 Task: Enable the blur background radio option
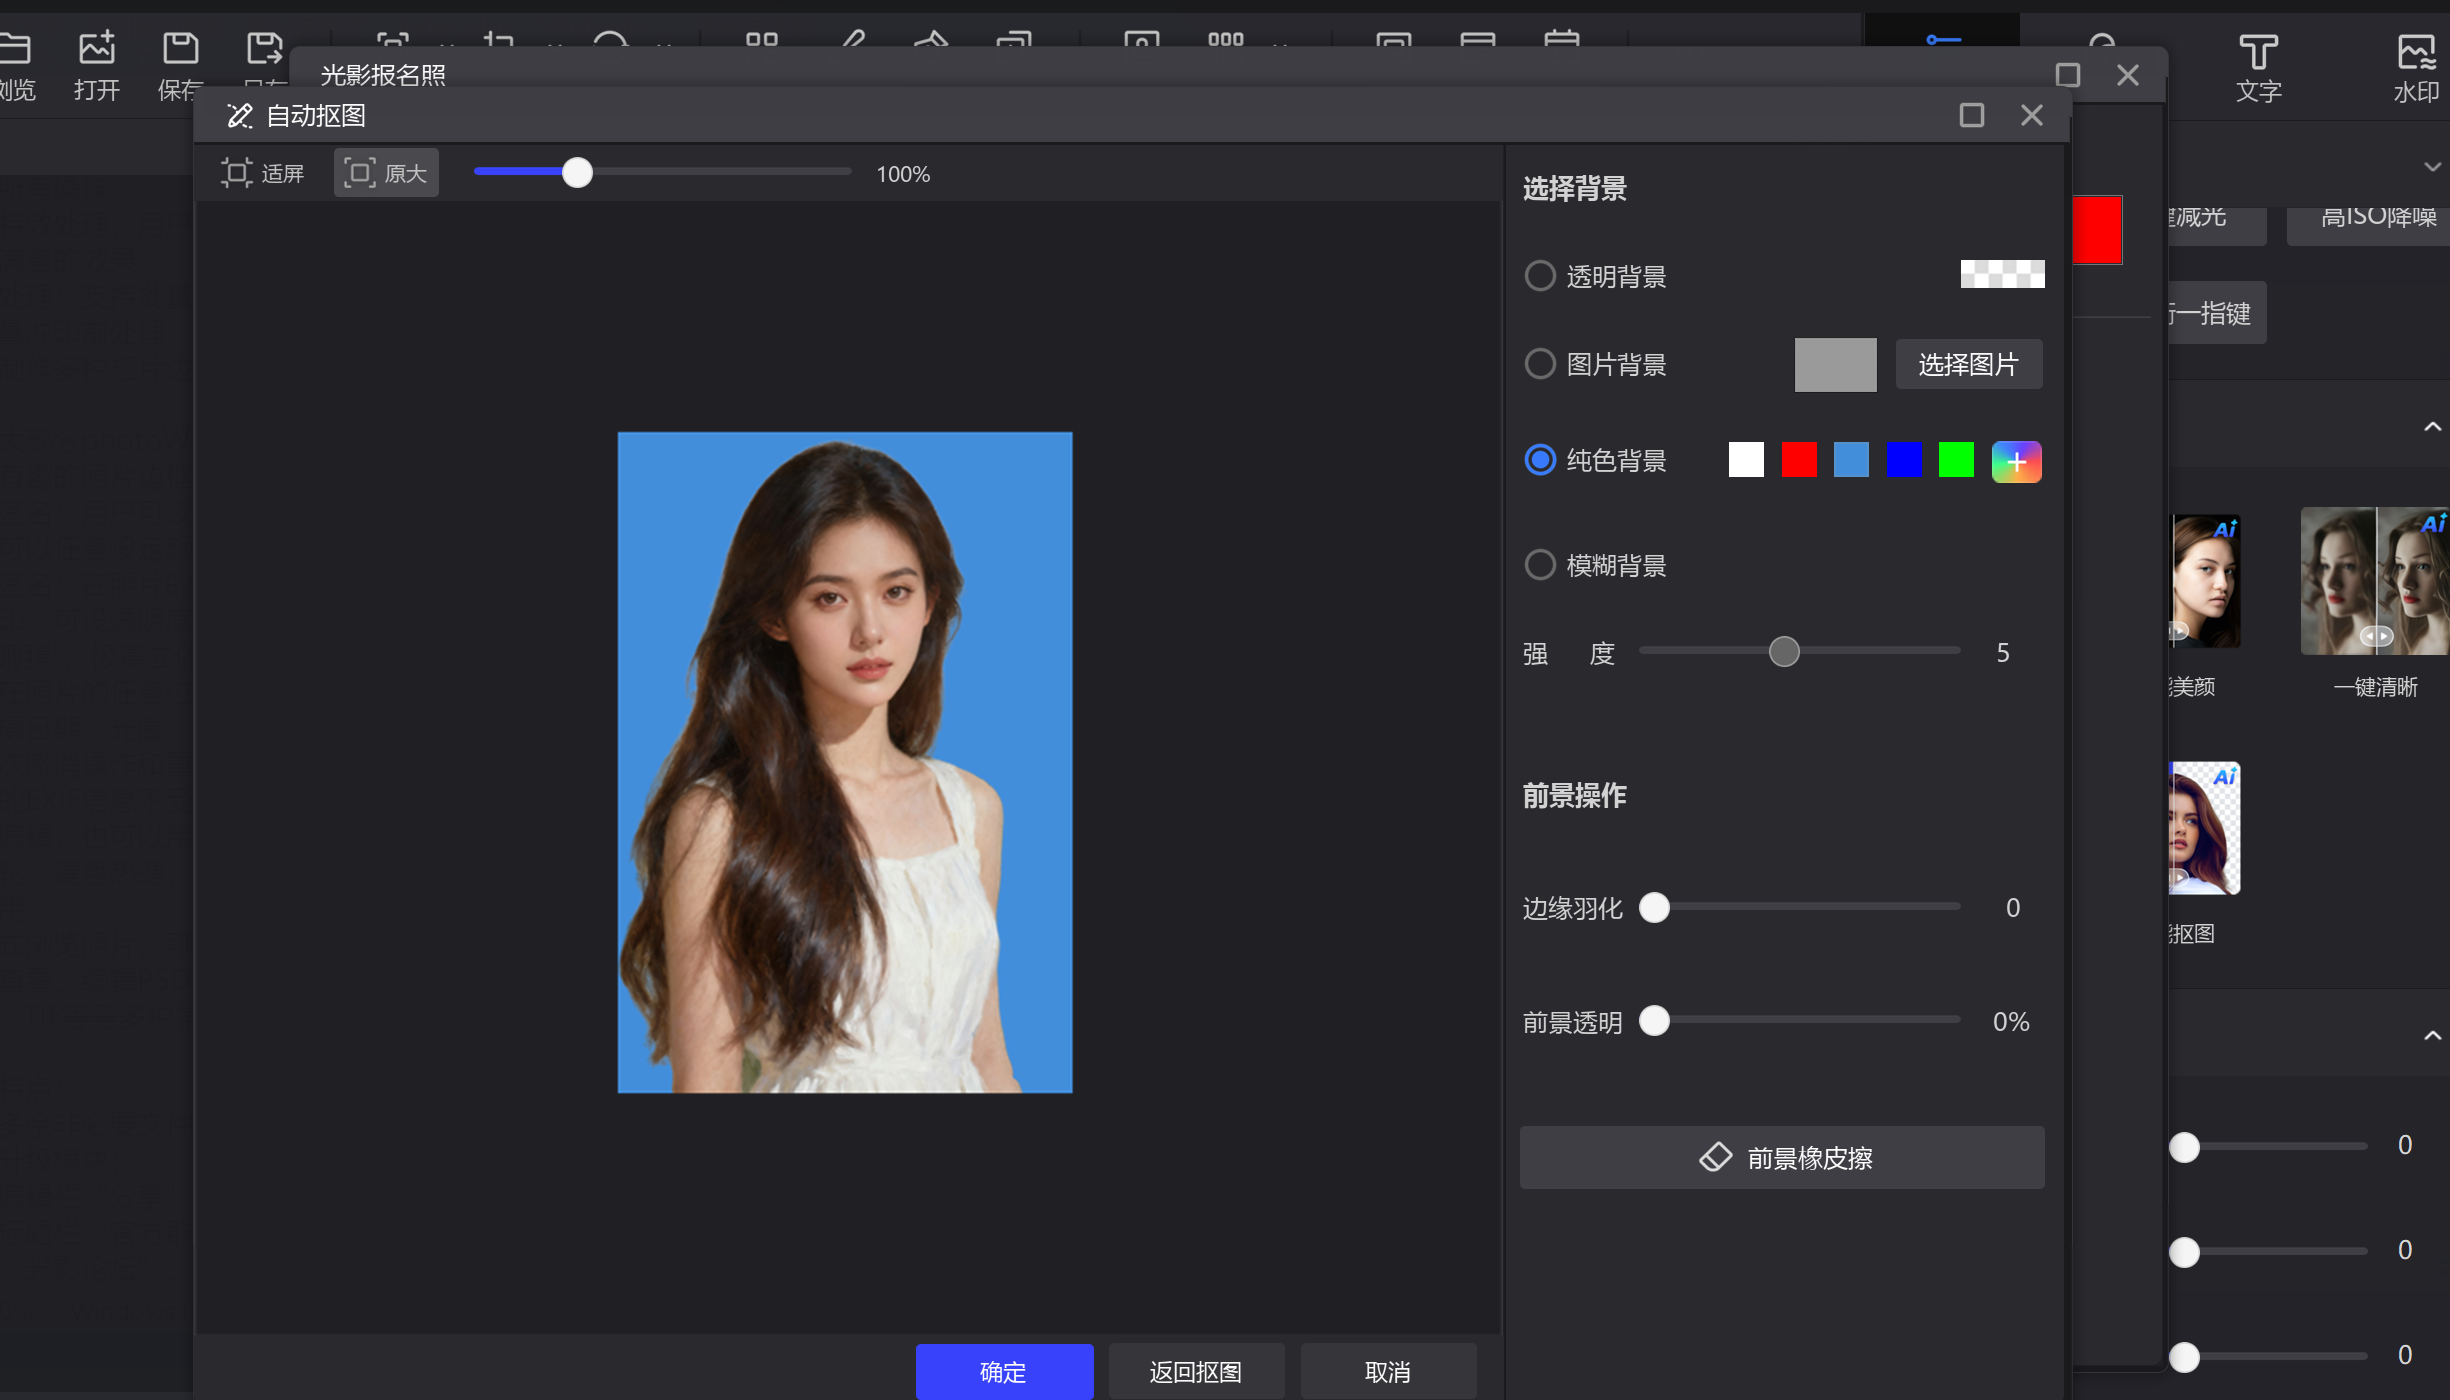pyautogui.click(x=1539, y=565)
